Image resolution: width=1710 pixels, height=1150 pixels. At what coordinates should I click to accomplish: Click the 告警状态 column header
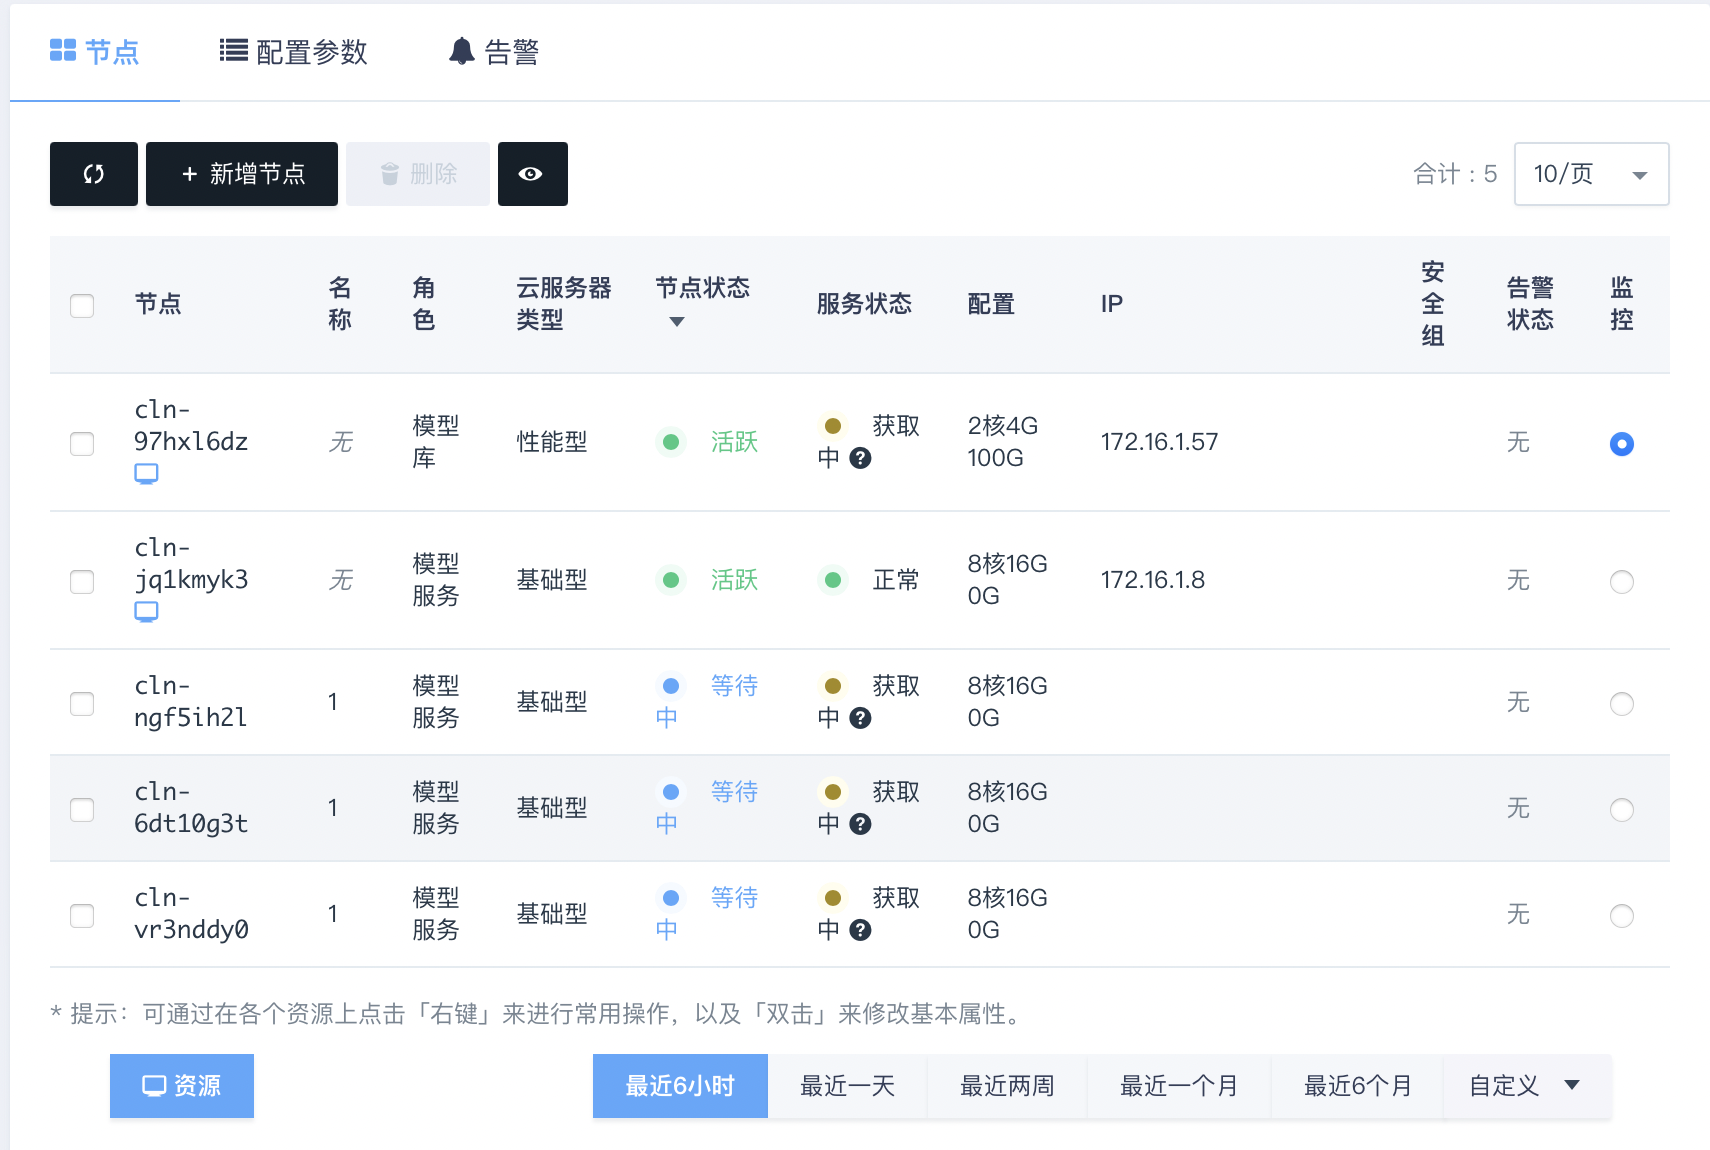tap(1530, 304)
